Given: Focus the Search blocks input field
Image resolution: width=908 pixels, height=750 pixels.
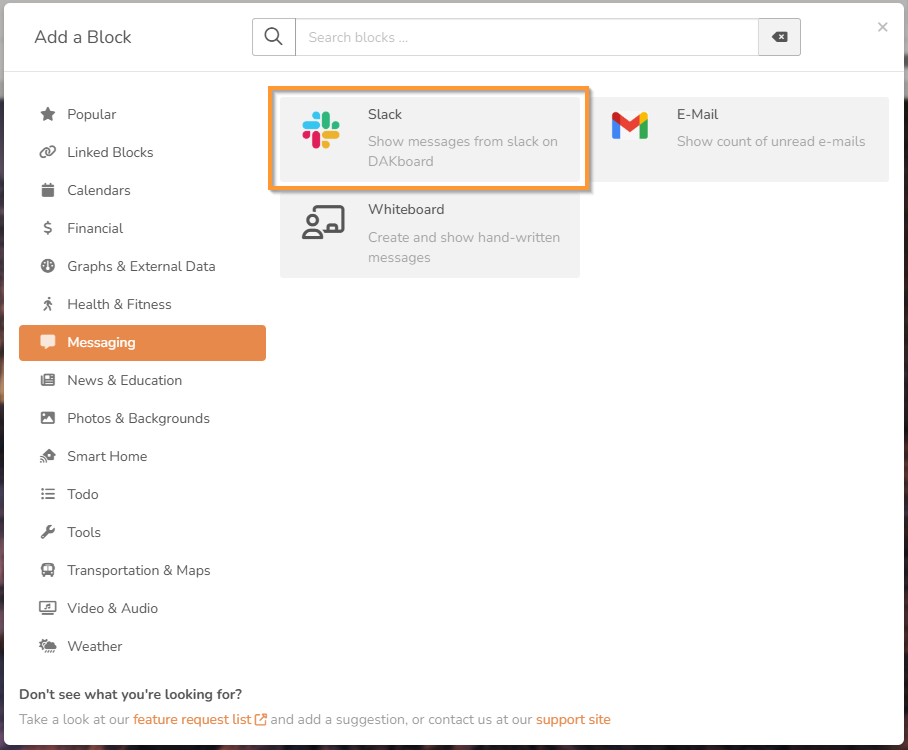Looking at the screenshot, I should point(527,37).
